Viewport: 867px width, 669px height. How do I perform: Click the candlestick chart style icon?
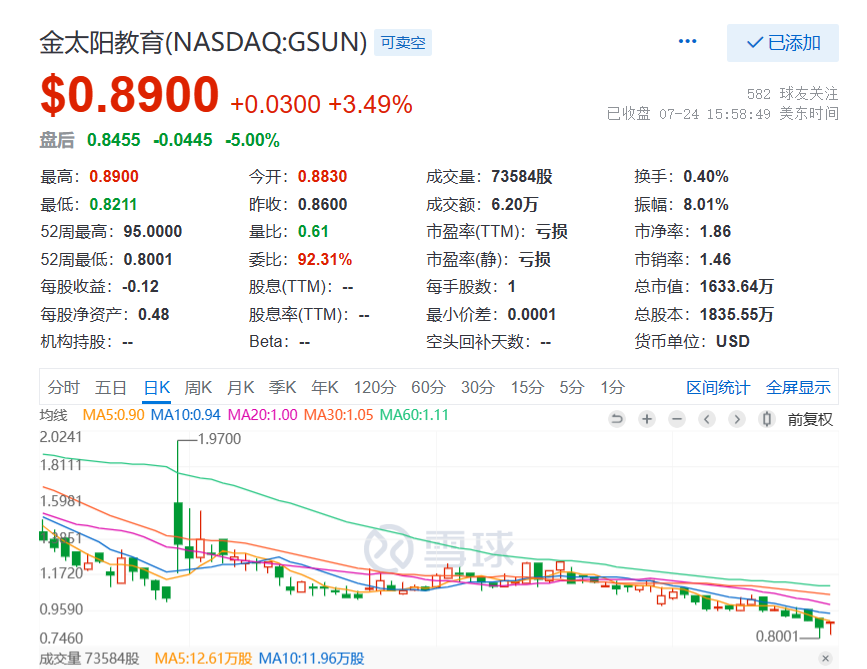coord(767,419)
